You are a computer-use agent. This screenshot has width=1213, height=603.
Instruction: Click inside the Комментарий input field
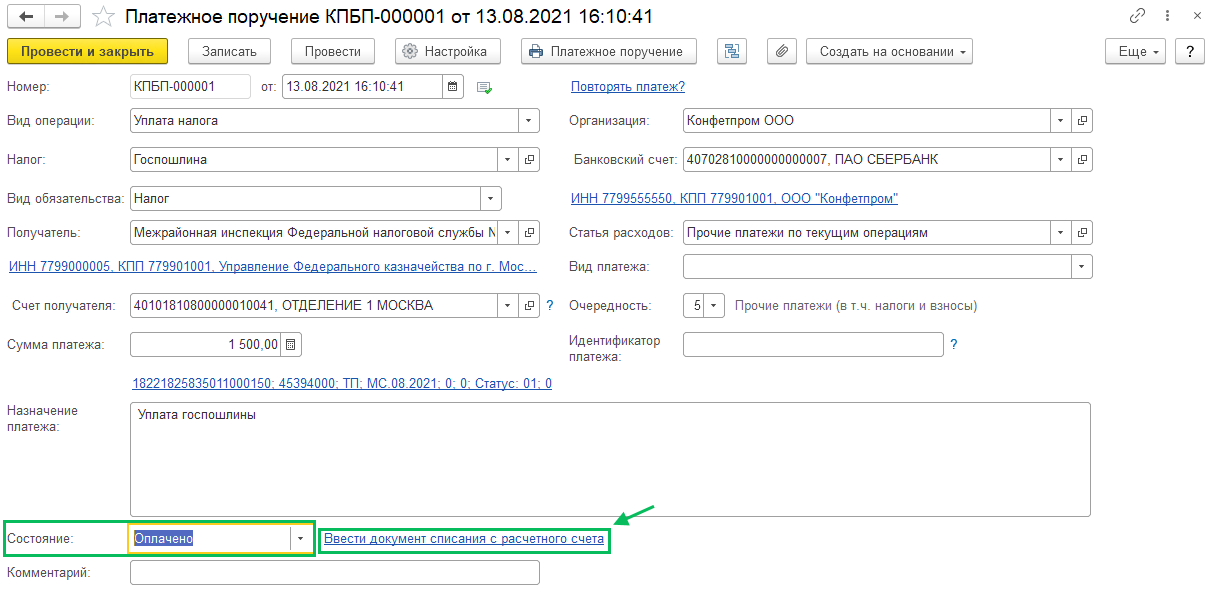click(335, 573)
